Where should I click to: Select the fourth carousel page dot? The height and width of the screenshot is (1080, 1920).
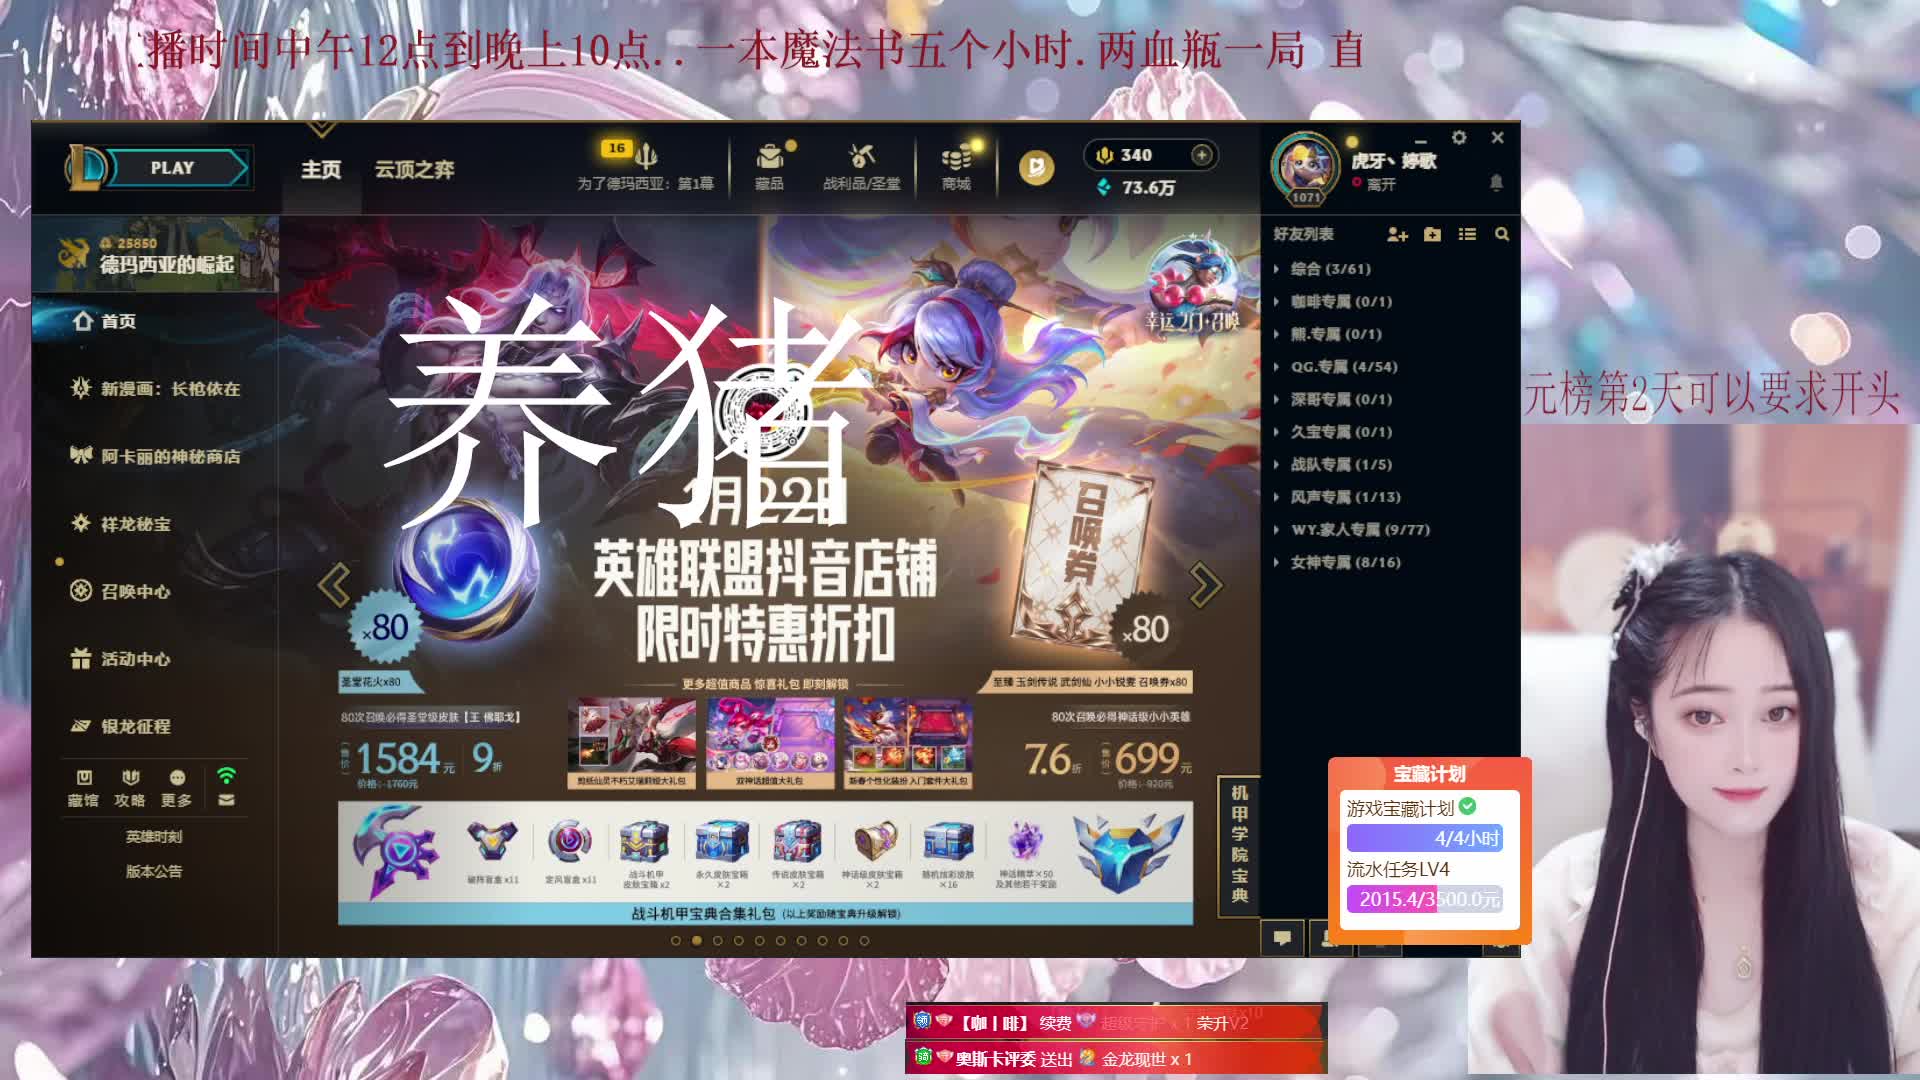point(739,941)
